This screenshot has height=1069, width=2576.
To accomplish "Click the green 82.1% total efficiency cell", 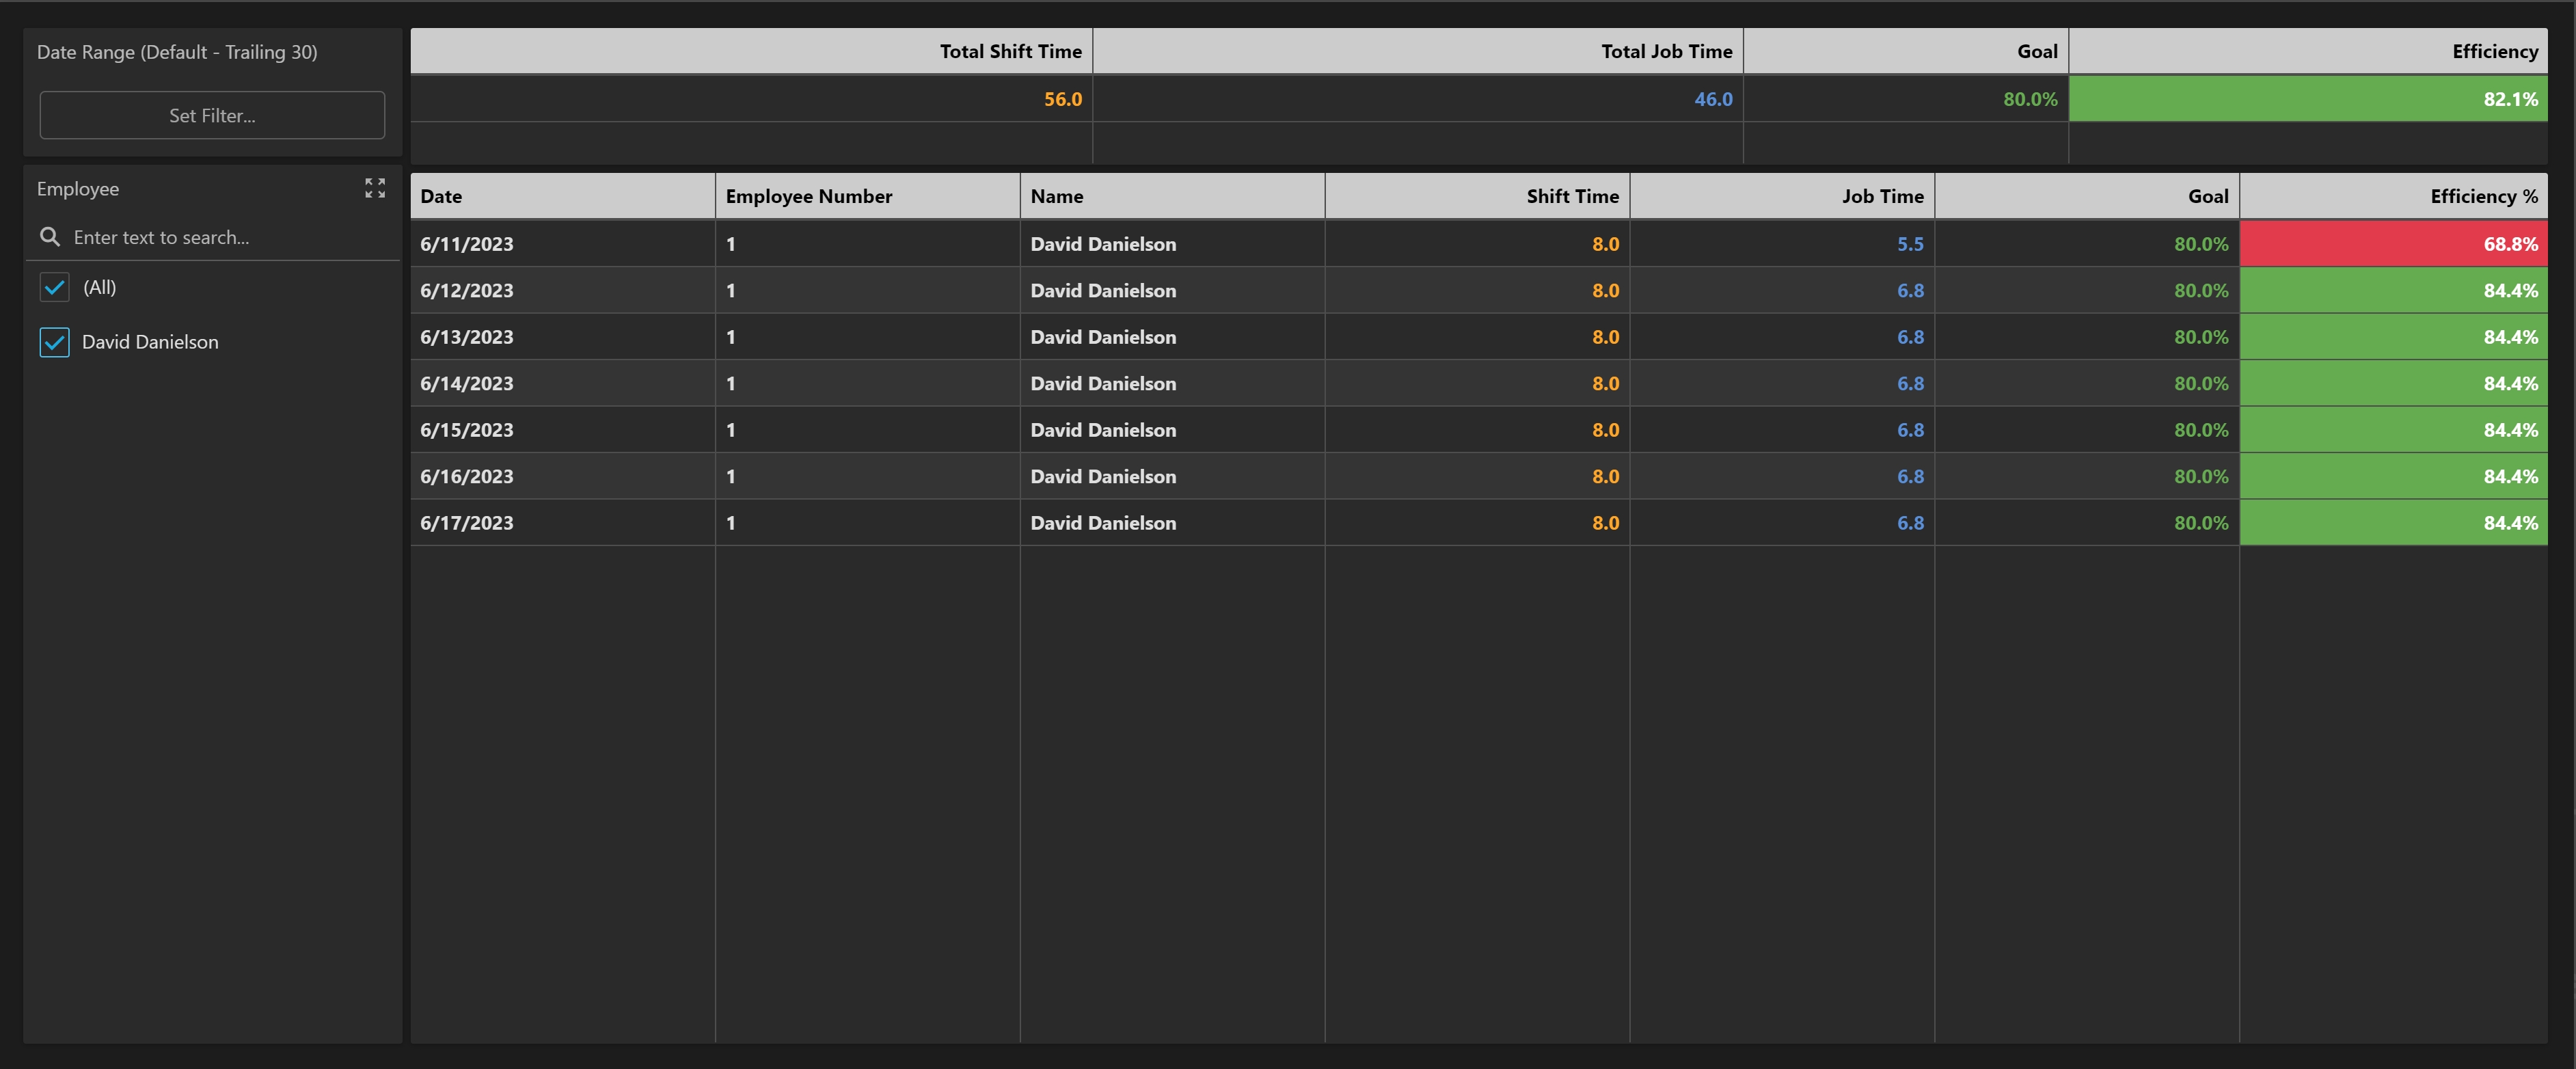I will click(x=2307, y=99).
